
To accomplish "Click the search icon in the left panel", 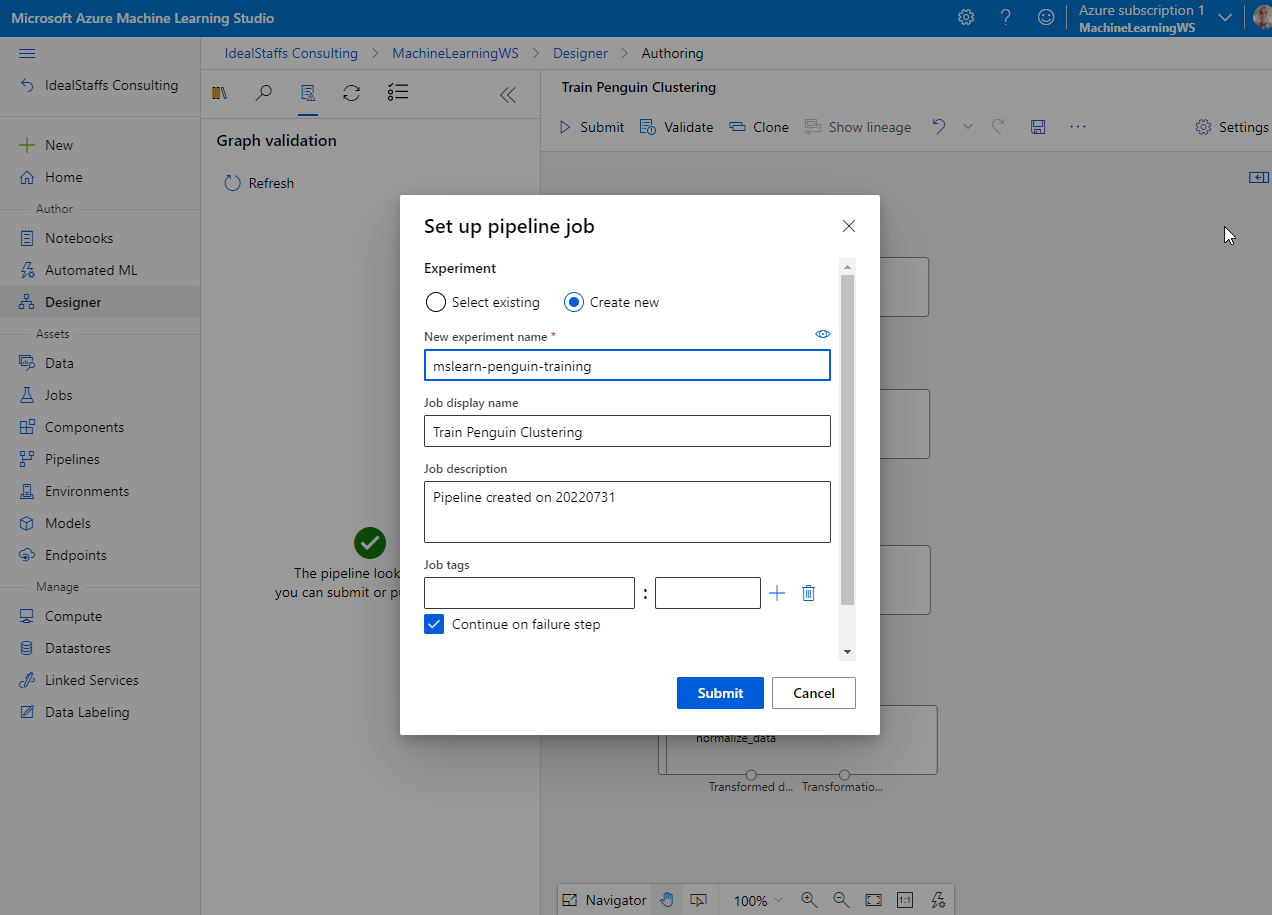I will pyautogui.click(x=263, y=93).
